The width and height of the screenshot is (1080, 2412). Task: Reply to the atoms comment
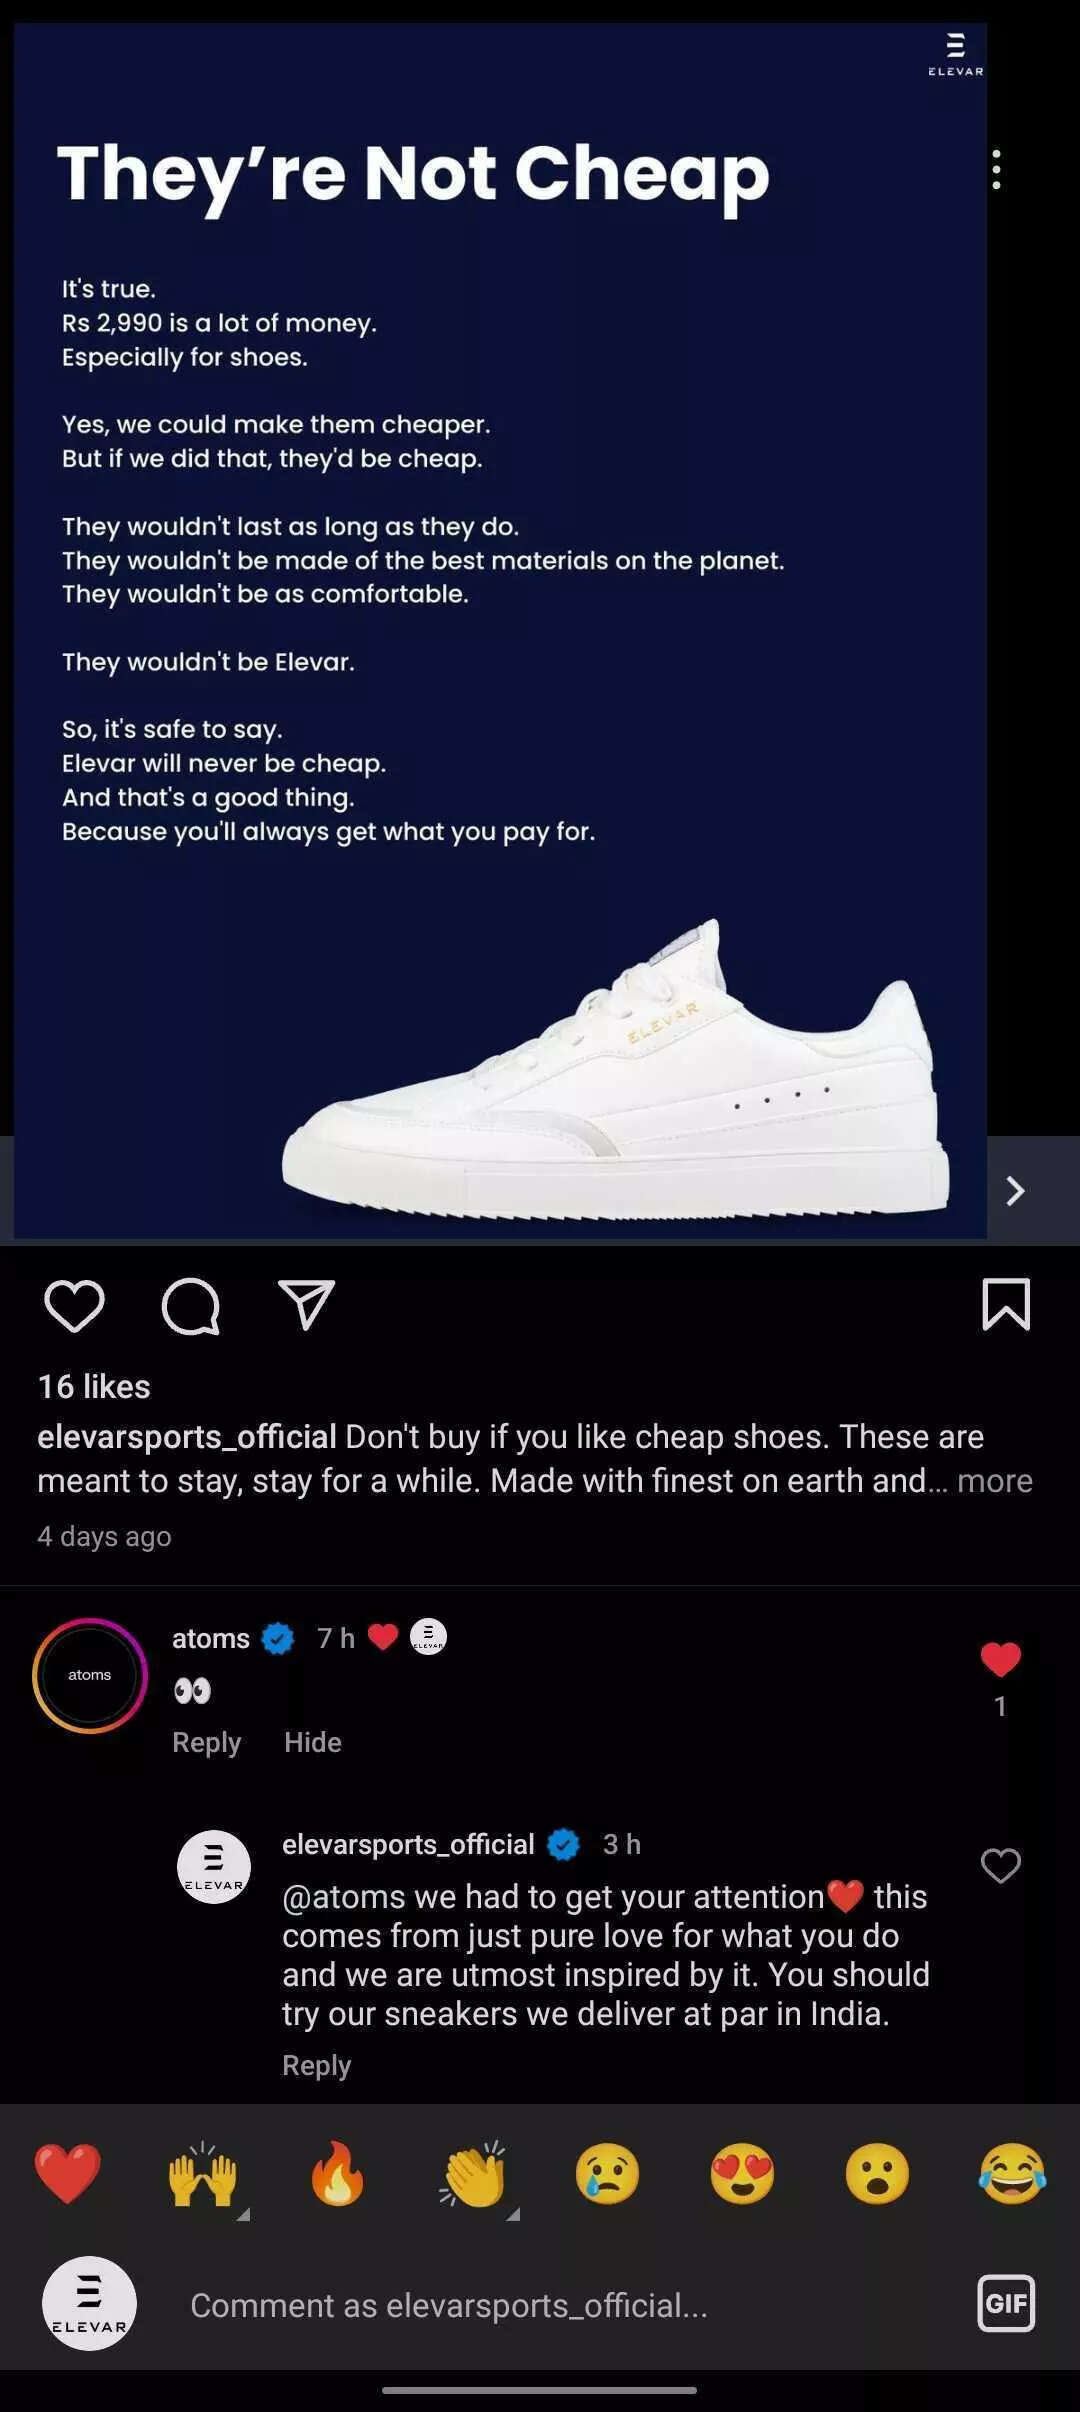click(207, 1742)
